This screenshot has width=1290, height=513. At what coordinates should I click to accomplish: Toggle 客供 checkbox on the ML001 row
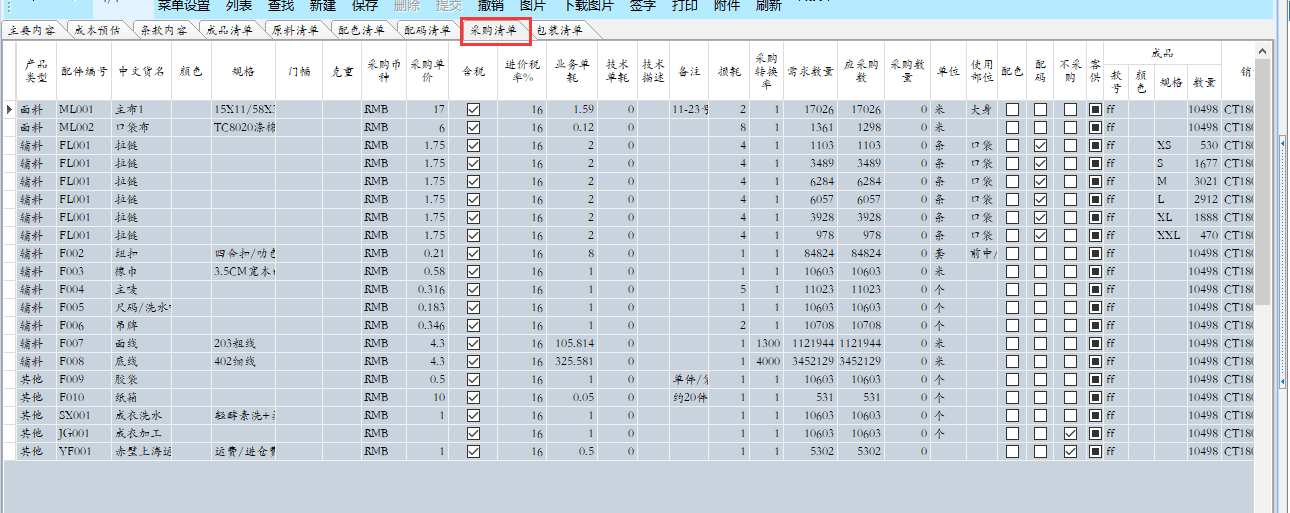(x=1095, y=109)
